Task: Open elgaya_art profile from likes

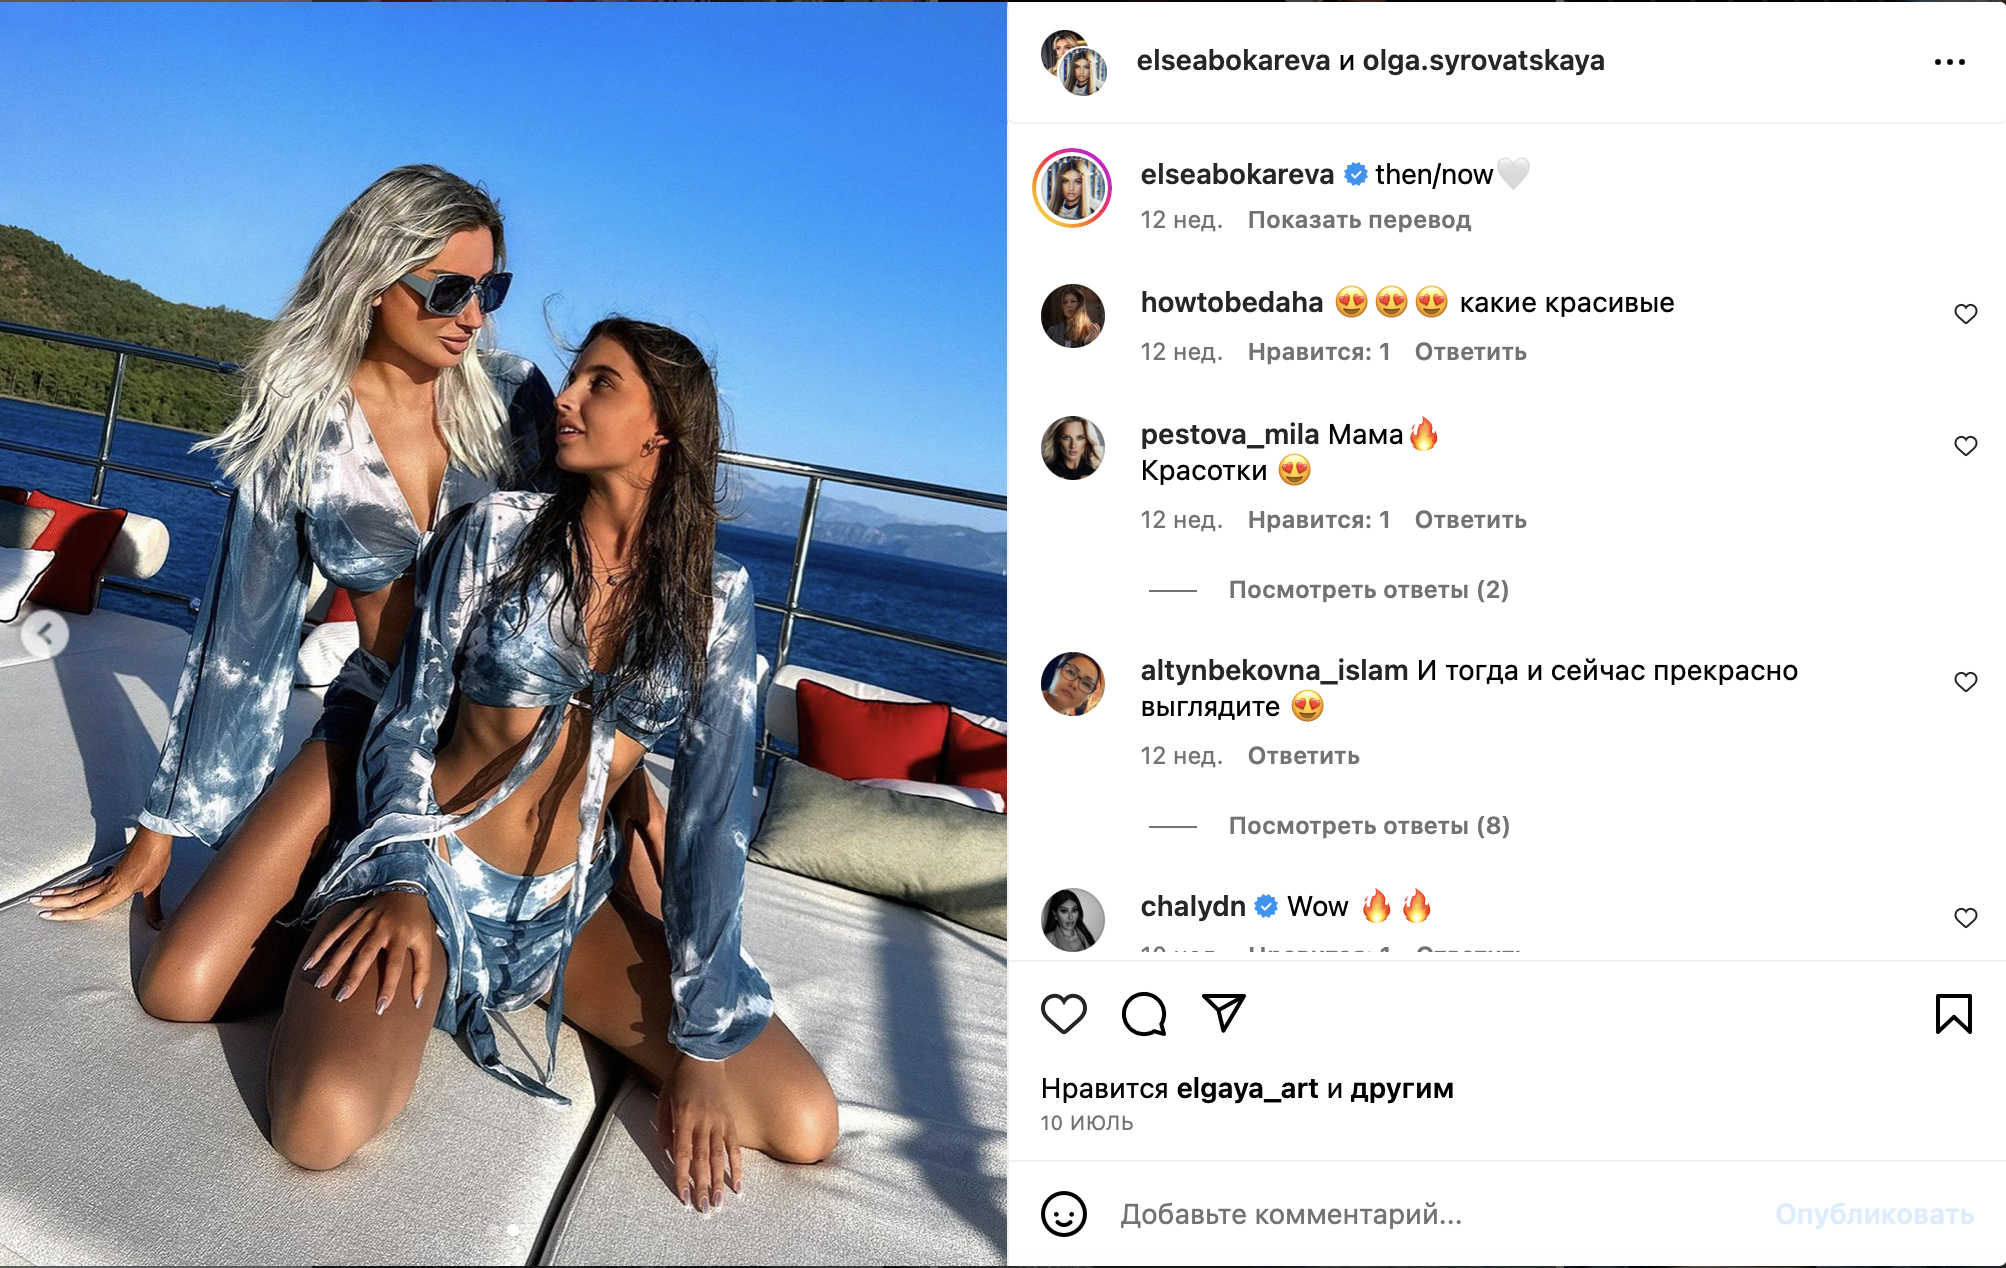Action: click(1247, 1088)
